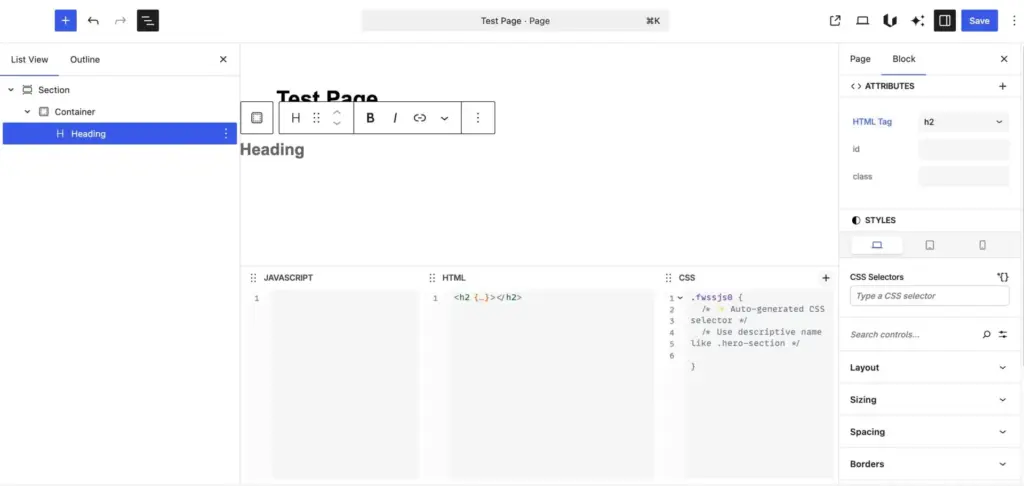Toggle bold formatting
Viewport: 1024px width, 486px height.
click(370, 118)
